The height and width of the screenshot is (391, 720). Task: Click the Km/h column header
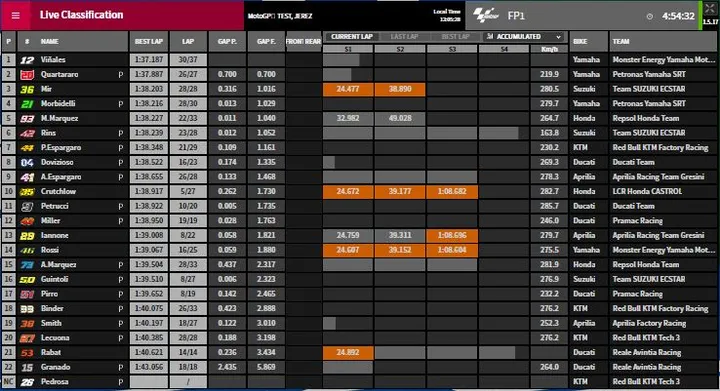click(549, 49)
